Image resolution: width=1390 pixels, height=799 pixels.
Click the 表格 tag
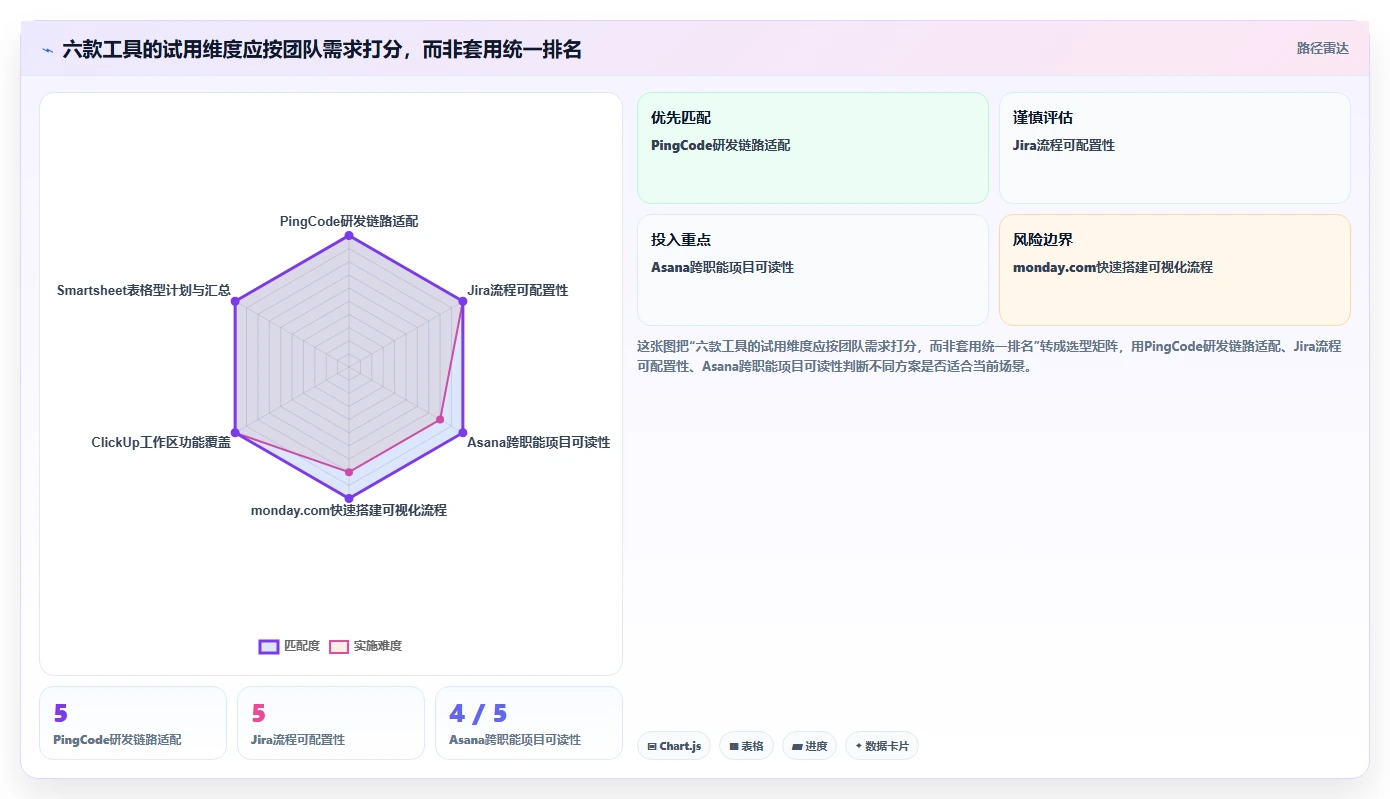[746, 746]
